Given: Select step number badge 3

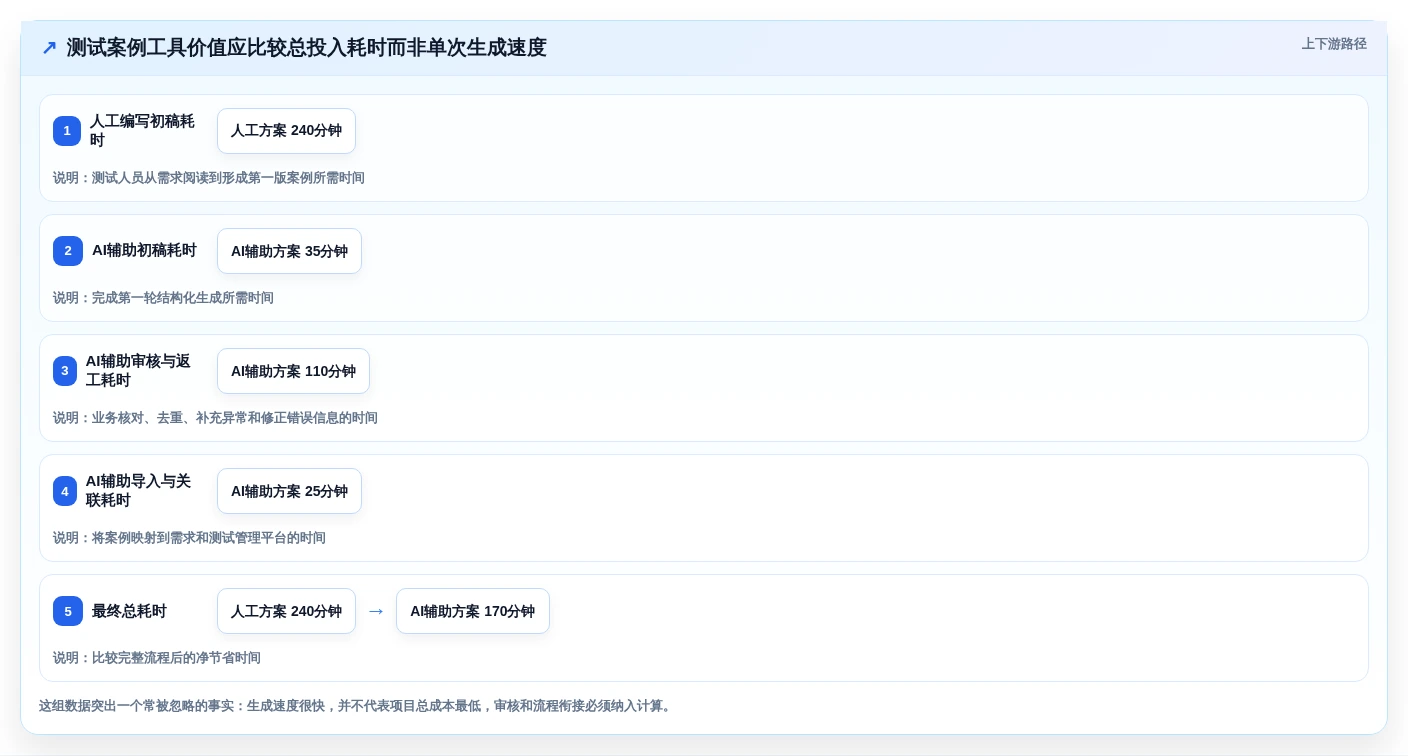Looking at the screenshot, I should (65, 371).
